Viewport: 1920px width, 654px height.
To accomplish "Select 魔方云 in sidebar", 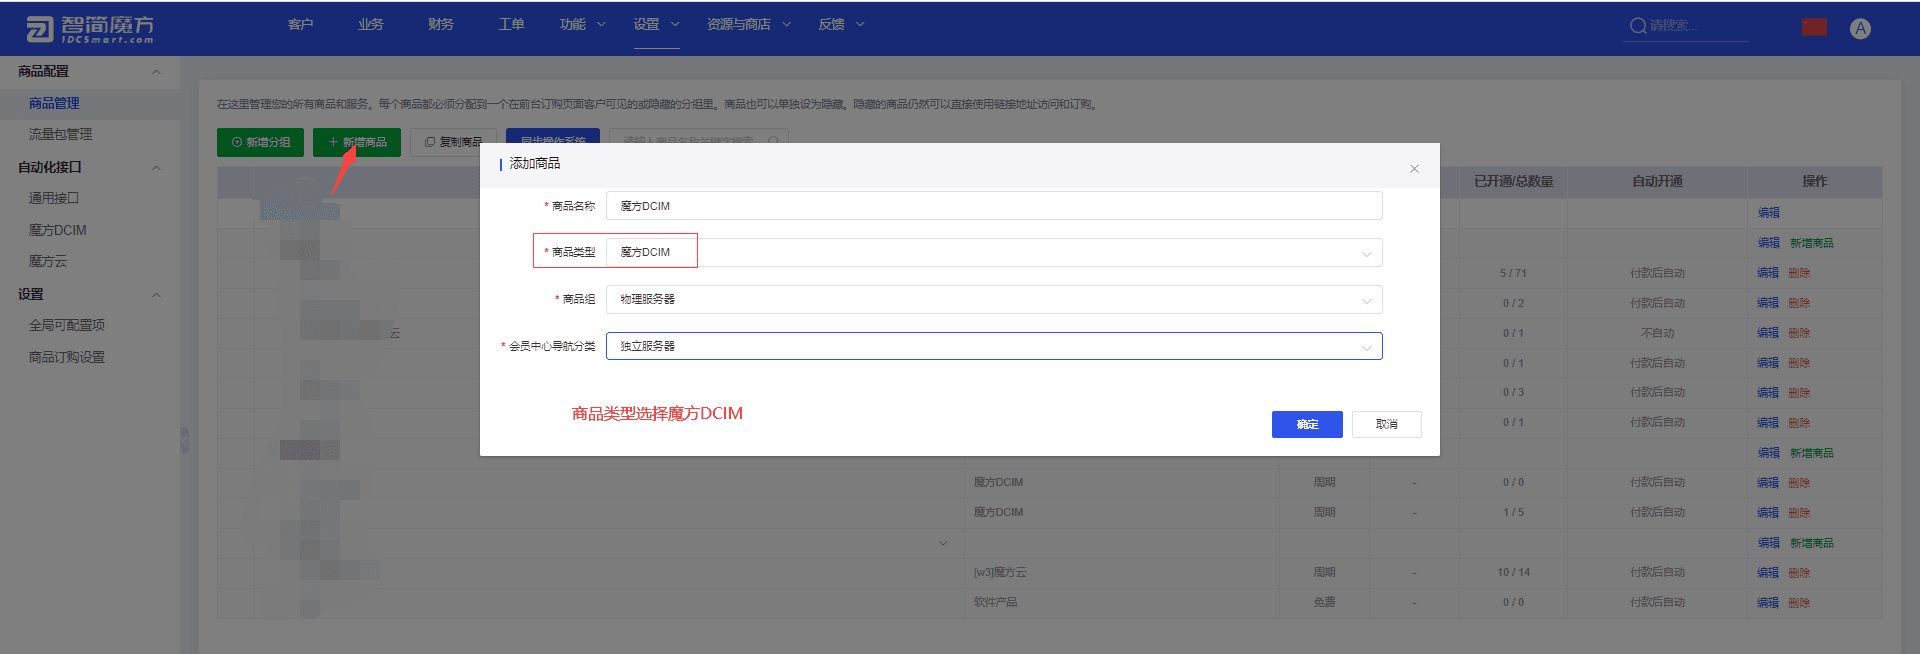I will point(48,261).
